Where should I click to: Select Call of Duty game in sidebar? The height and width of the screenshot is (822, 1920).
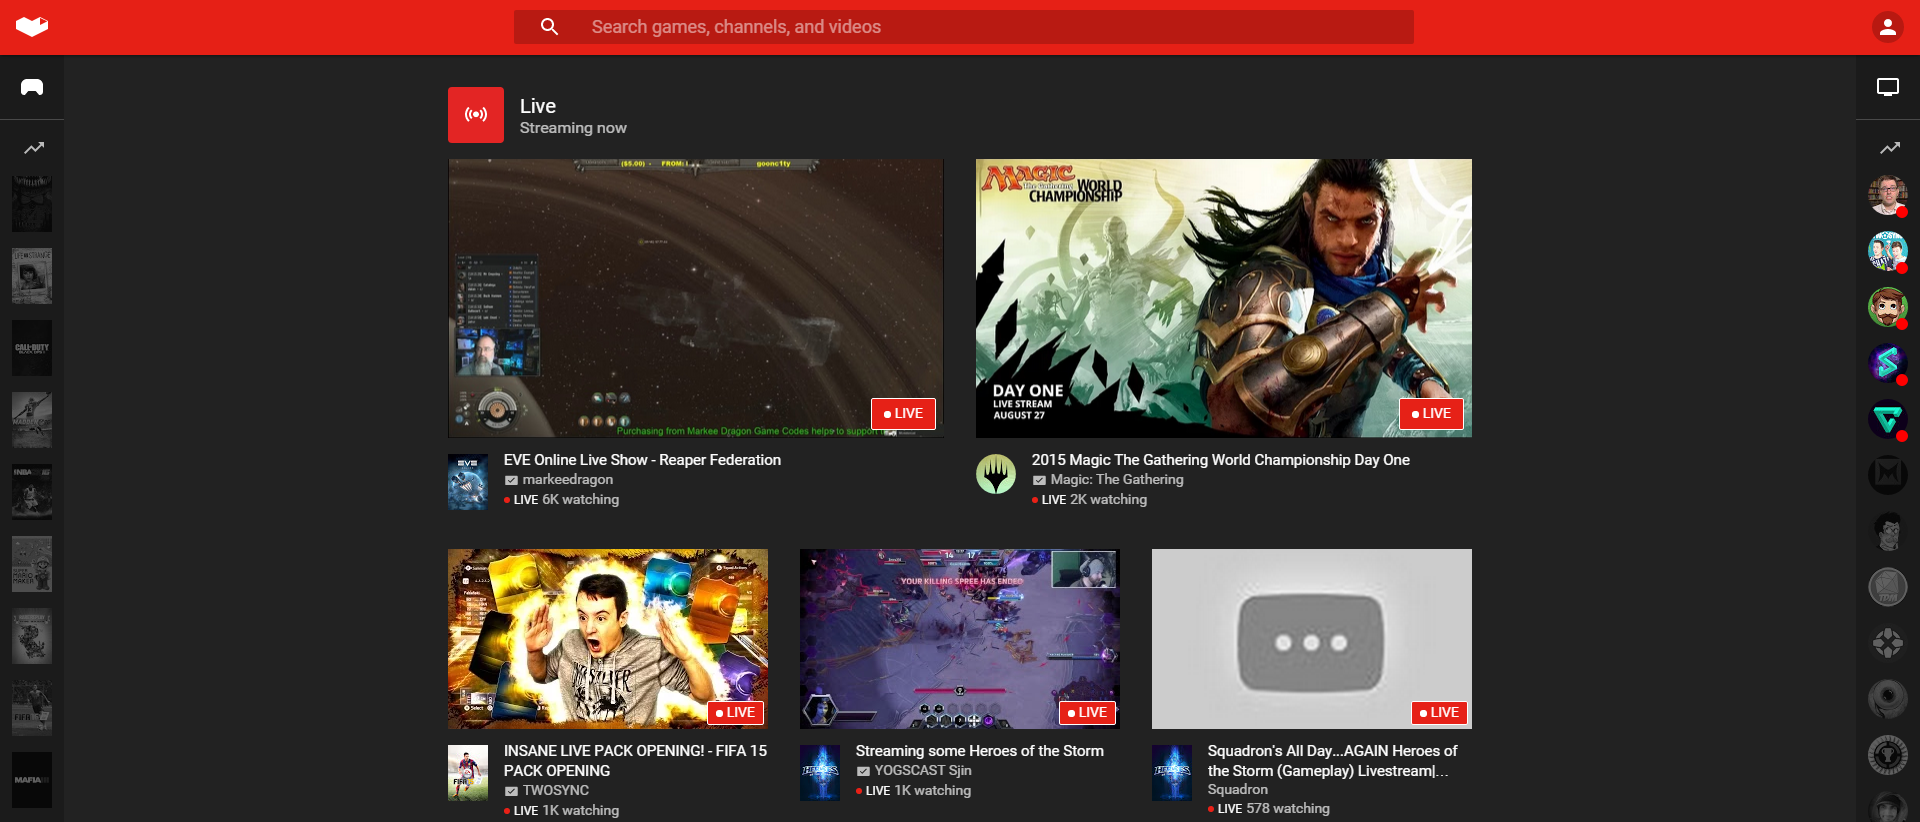click(32, 348)
